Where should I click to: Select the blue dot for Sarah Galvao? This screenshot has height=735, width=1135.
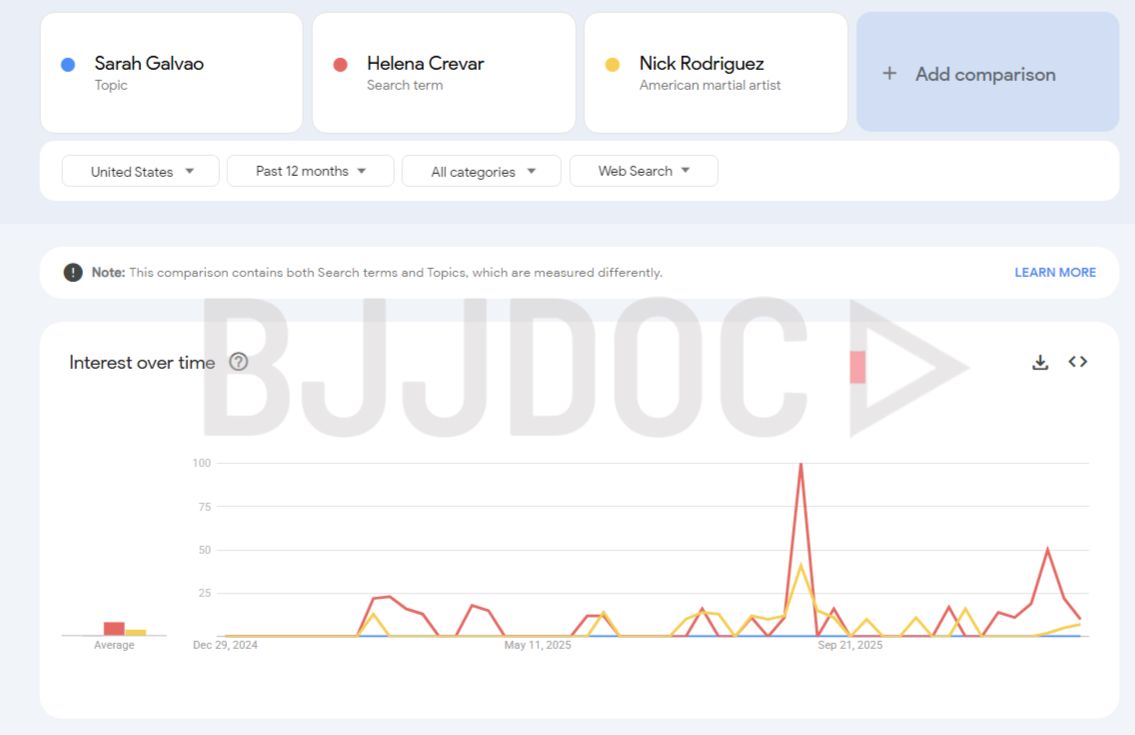pyautogui.click(x=68, y=65)
